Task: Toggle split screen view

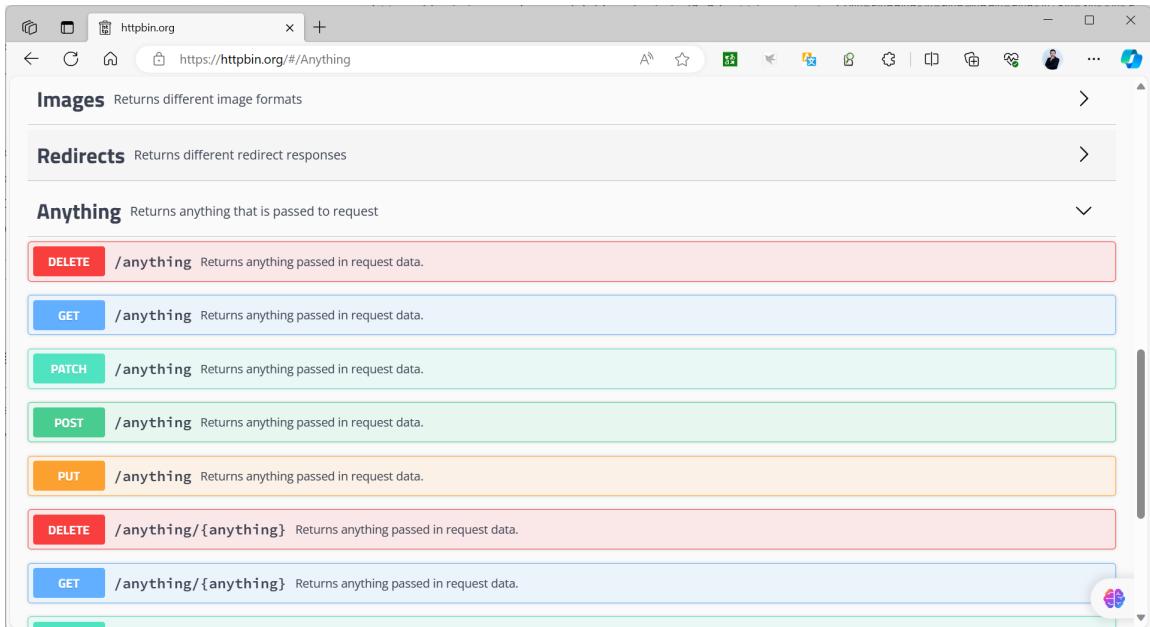Action: (x=931, y=59)
